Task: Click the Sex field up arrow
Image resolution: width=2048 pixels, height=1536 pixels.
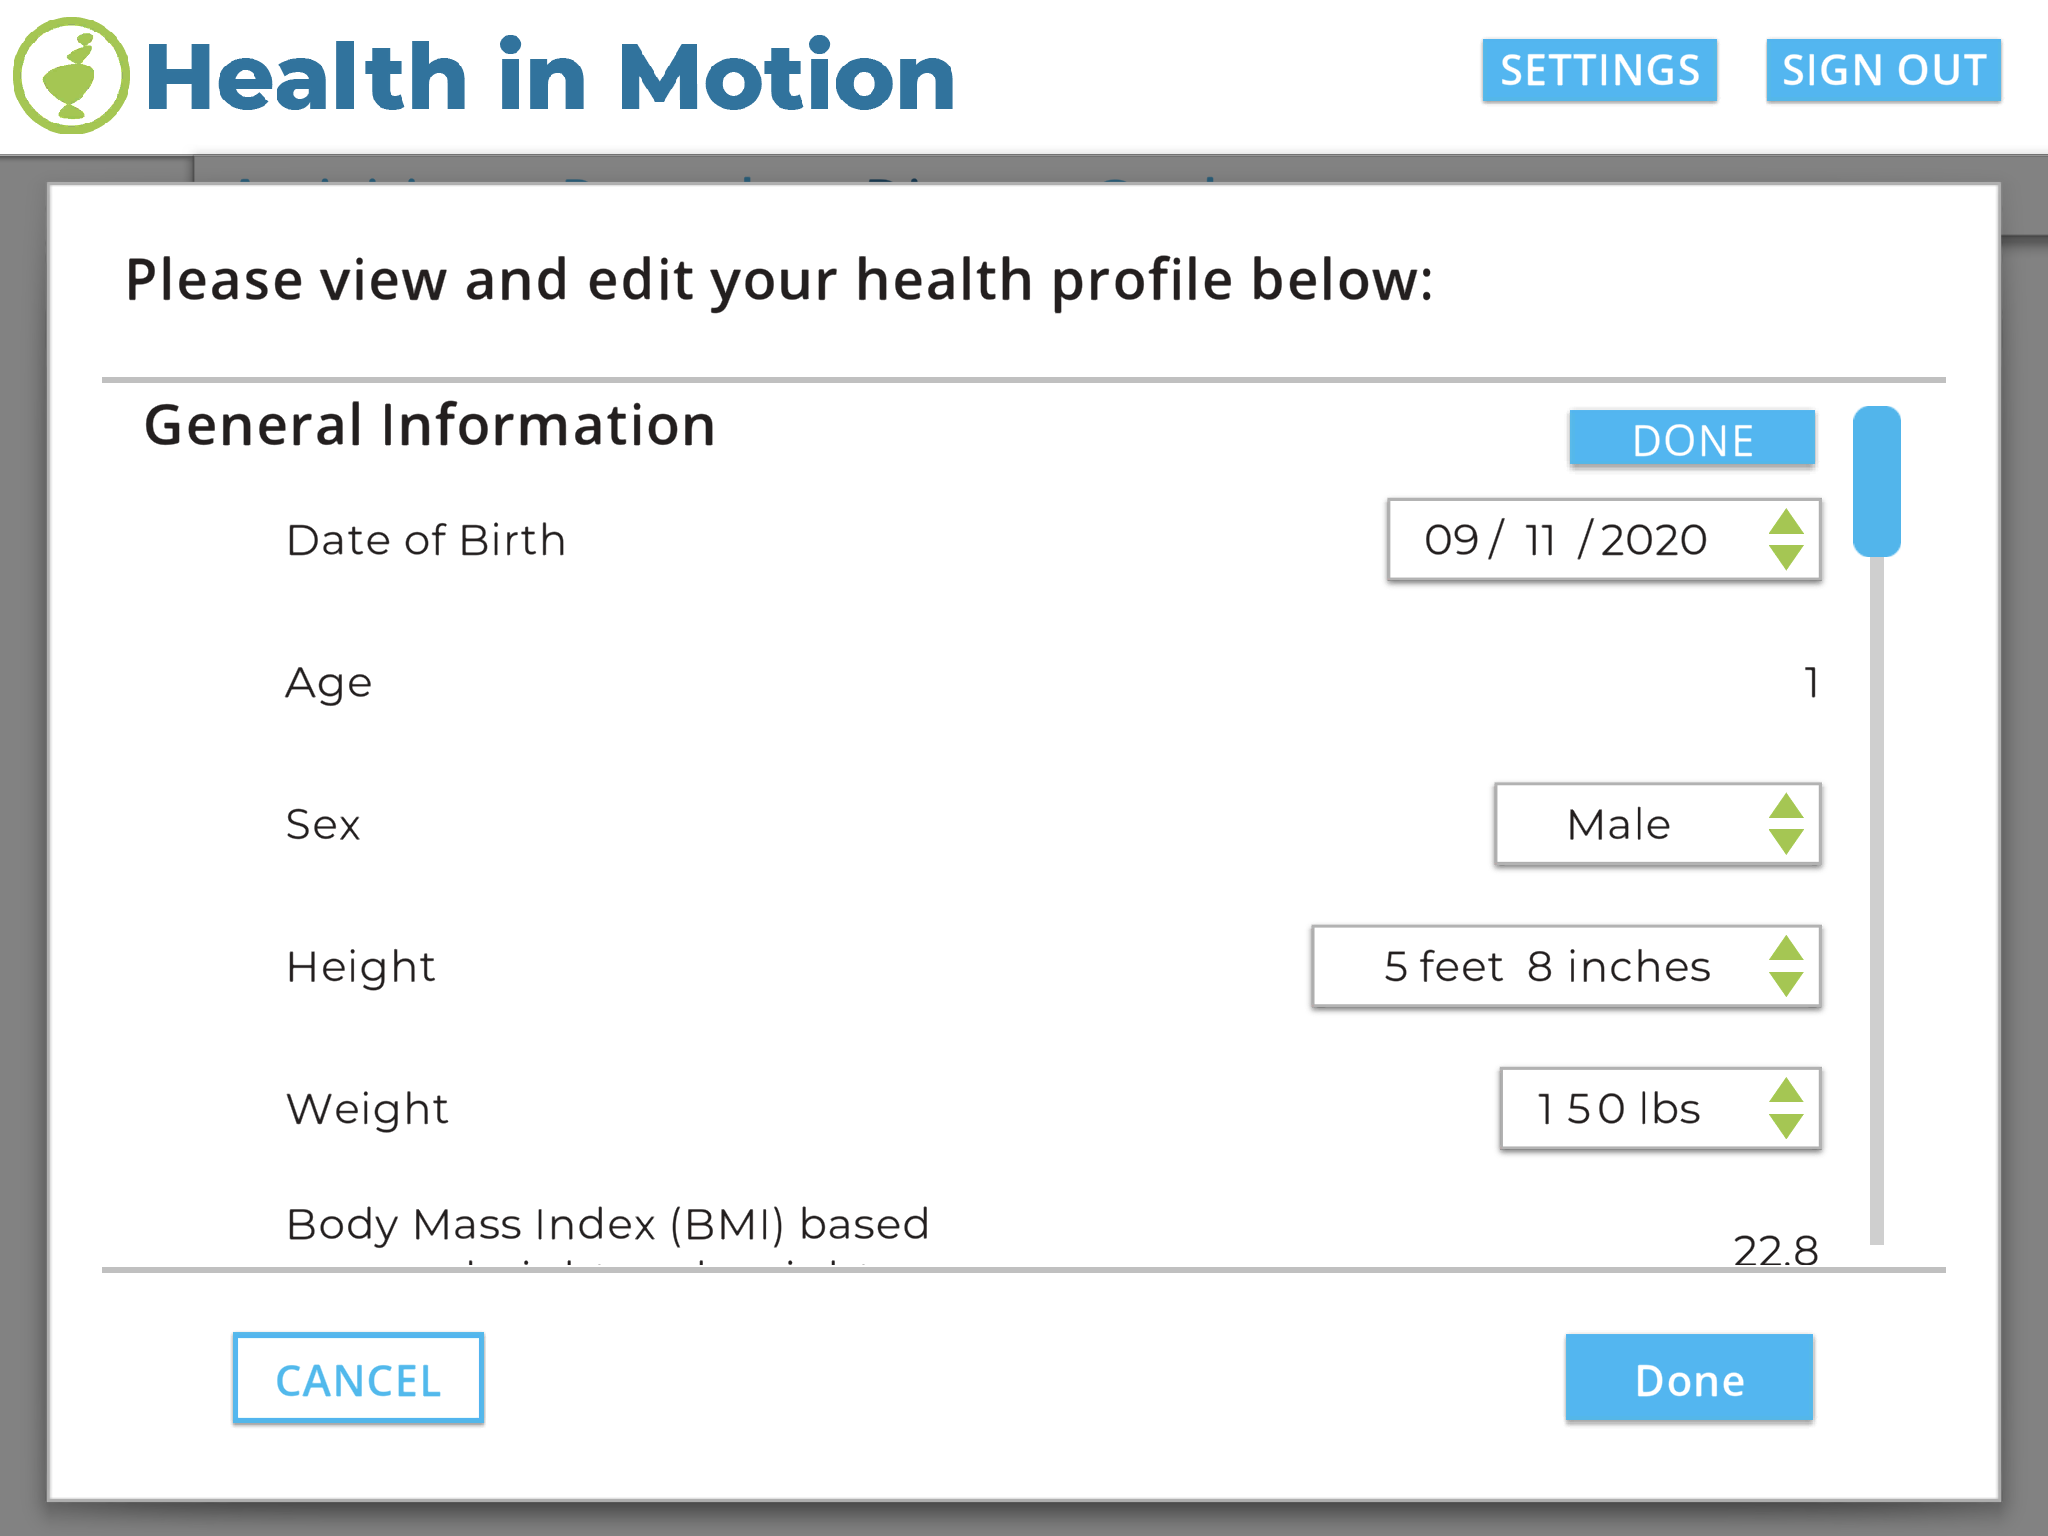Action: [x=1785, y=807]
